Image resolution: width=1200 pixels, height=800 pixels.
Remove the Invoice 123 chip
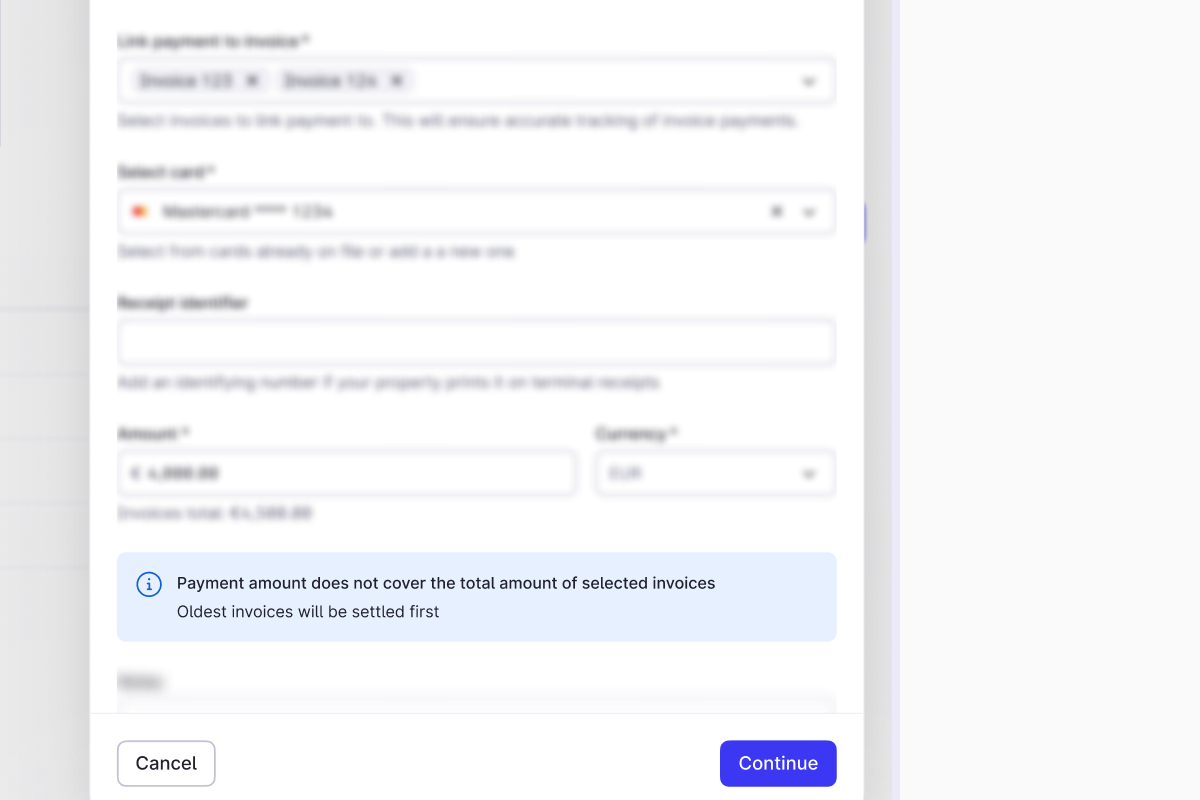(252, 81)
